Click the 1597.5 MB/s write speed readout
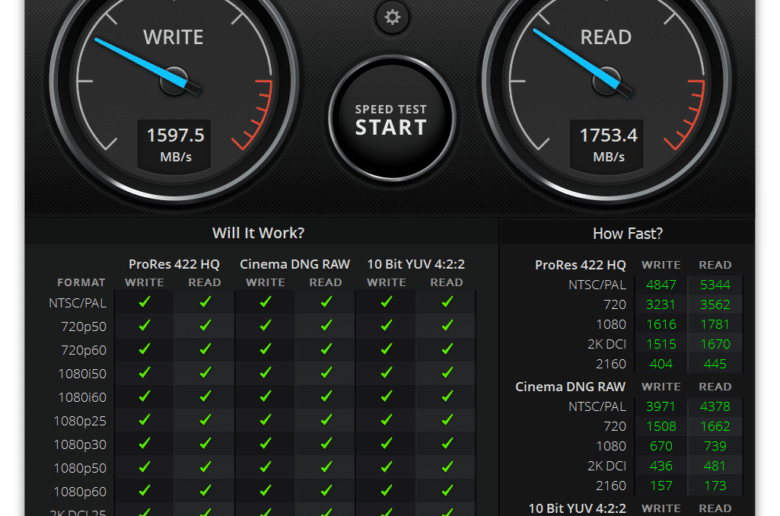This screenshot has width=780, height=516. pyautogui.click(x=175, y=144)
